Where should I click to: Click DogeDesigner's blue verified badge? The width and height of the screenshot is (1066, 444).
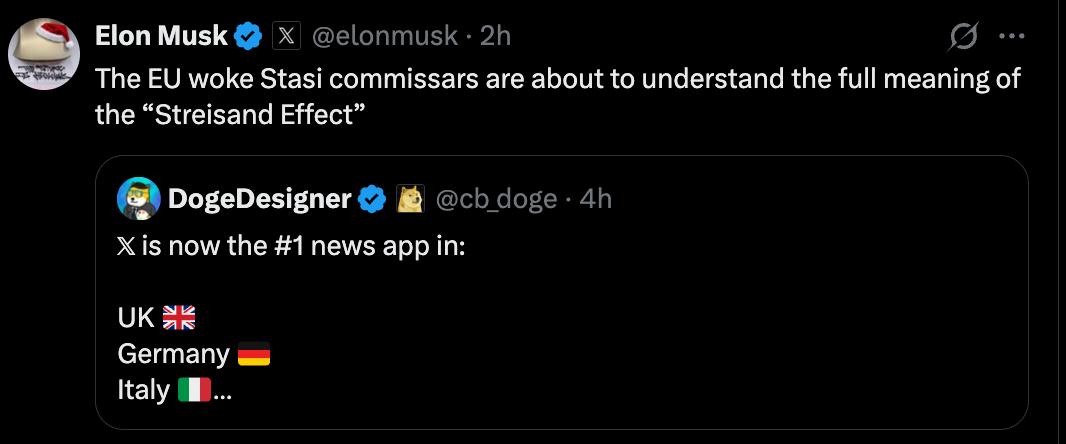(x=372, y=200)
